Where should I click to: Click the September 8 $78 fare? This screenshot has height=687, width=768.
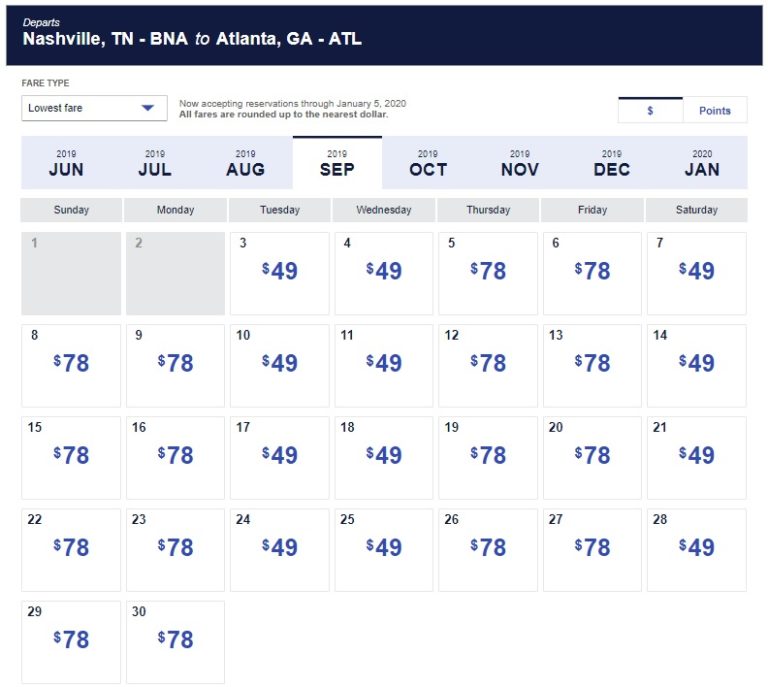pos(71,364)
